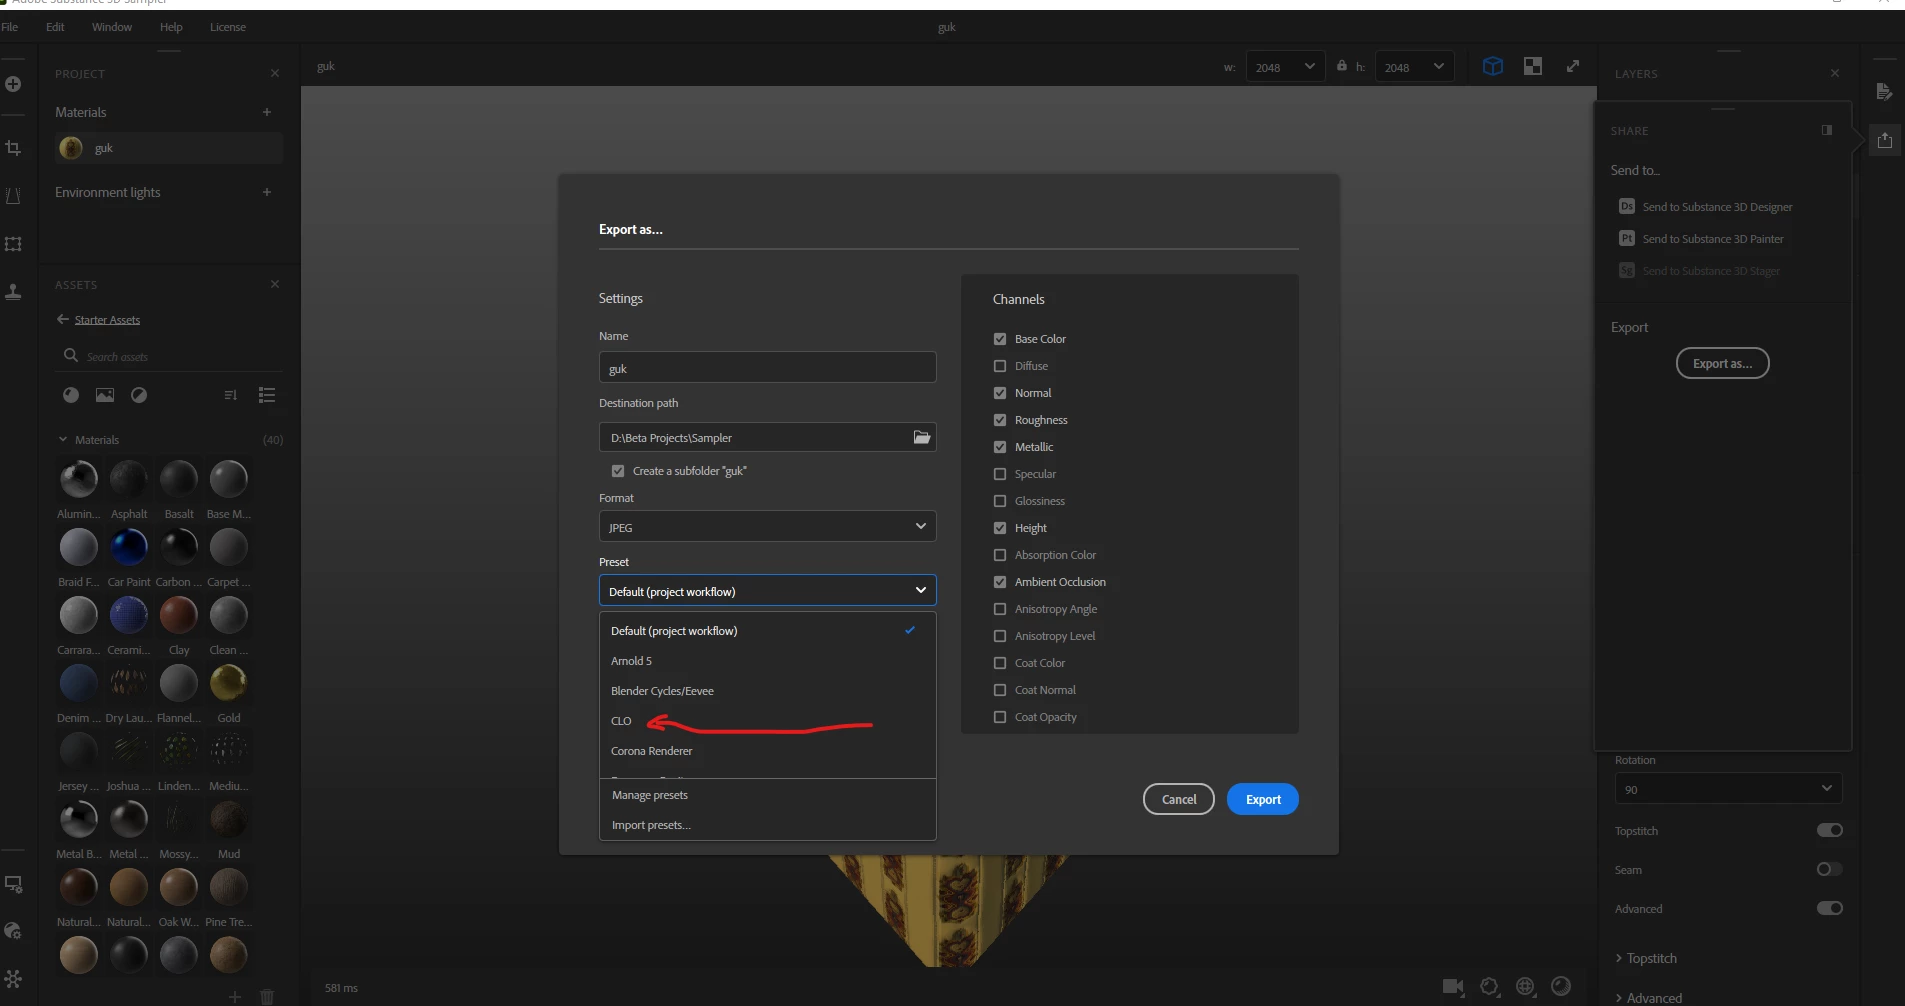Screen dimensions: 1905x1006
Task: Cancel the export dialog
Action: [1178, 799]
